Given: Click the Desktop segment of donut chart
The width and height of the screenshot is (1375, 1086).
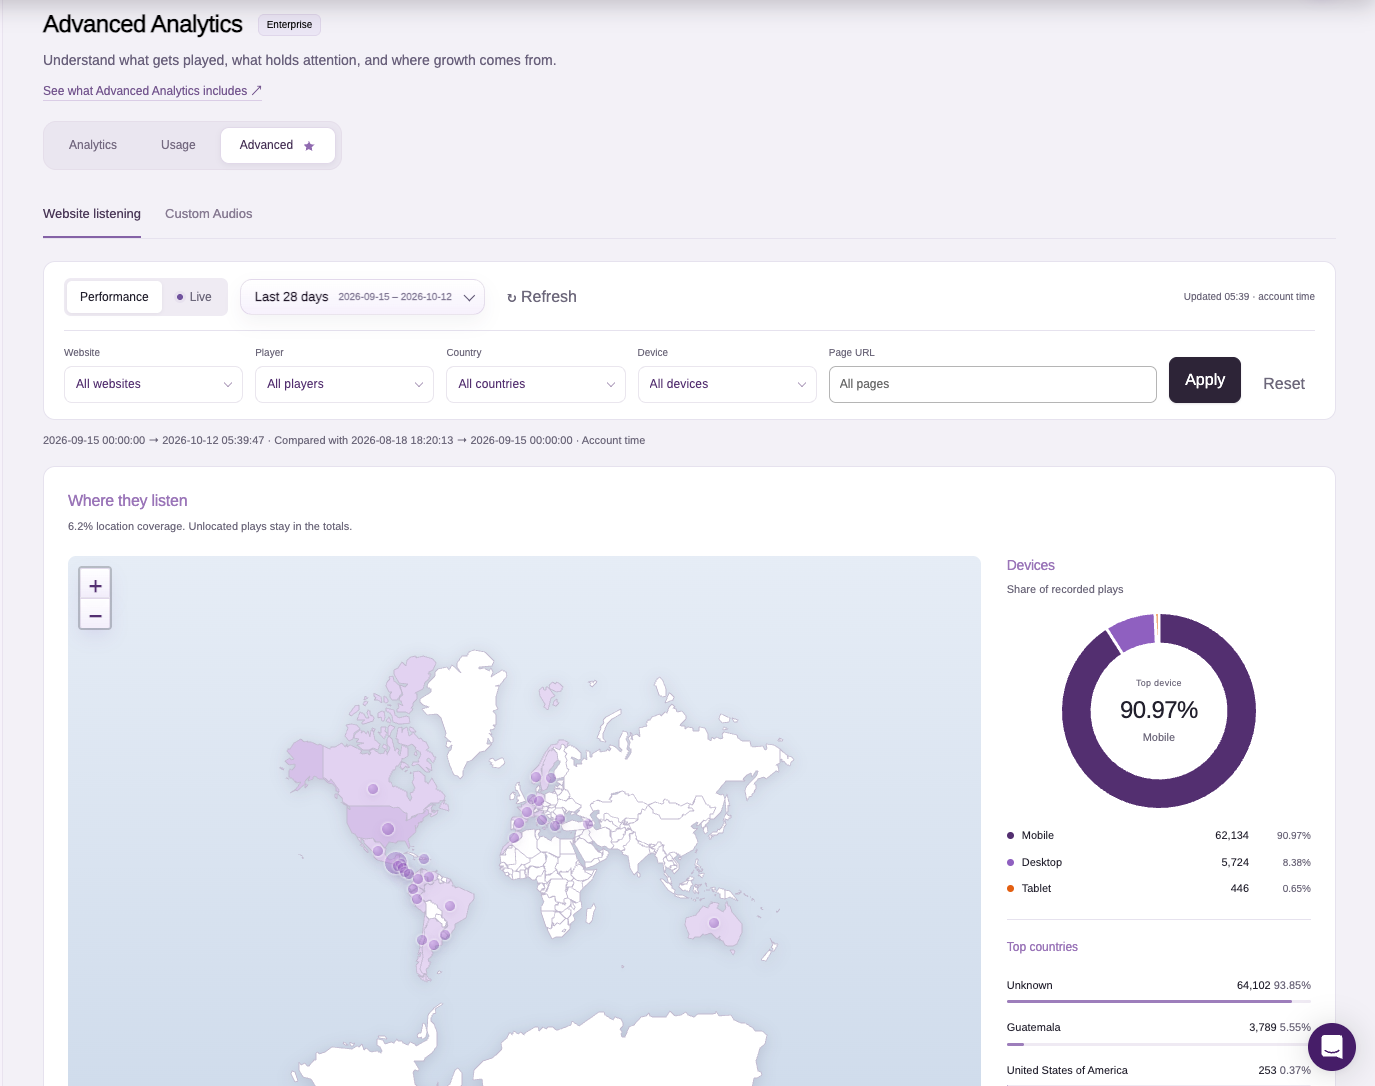Looking at the screenshot, I should [1132, 632].
